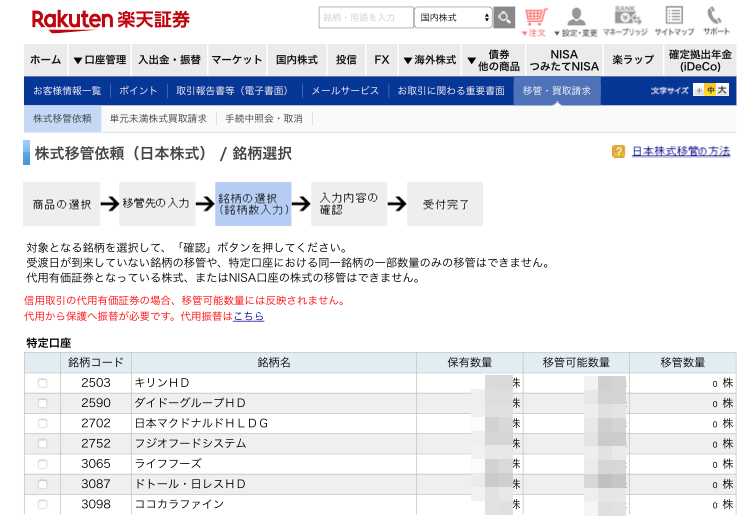Click the 移管可能数量 column header

tap(576, 363)
